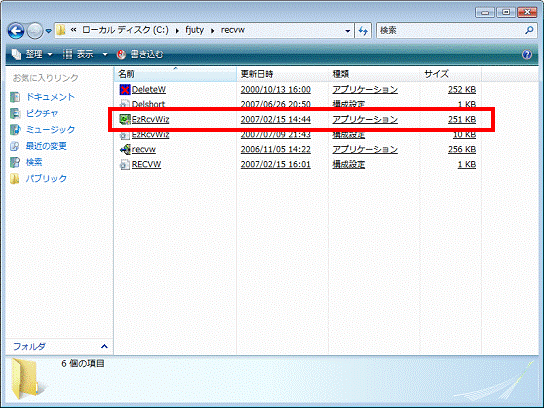Select the recvw breadcrumb segment
Viewport: 544px width, 408px height.
coord(233,30)
